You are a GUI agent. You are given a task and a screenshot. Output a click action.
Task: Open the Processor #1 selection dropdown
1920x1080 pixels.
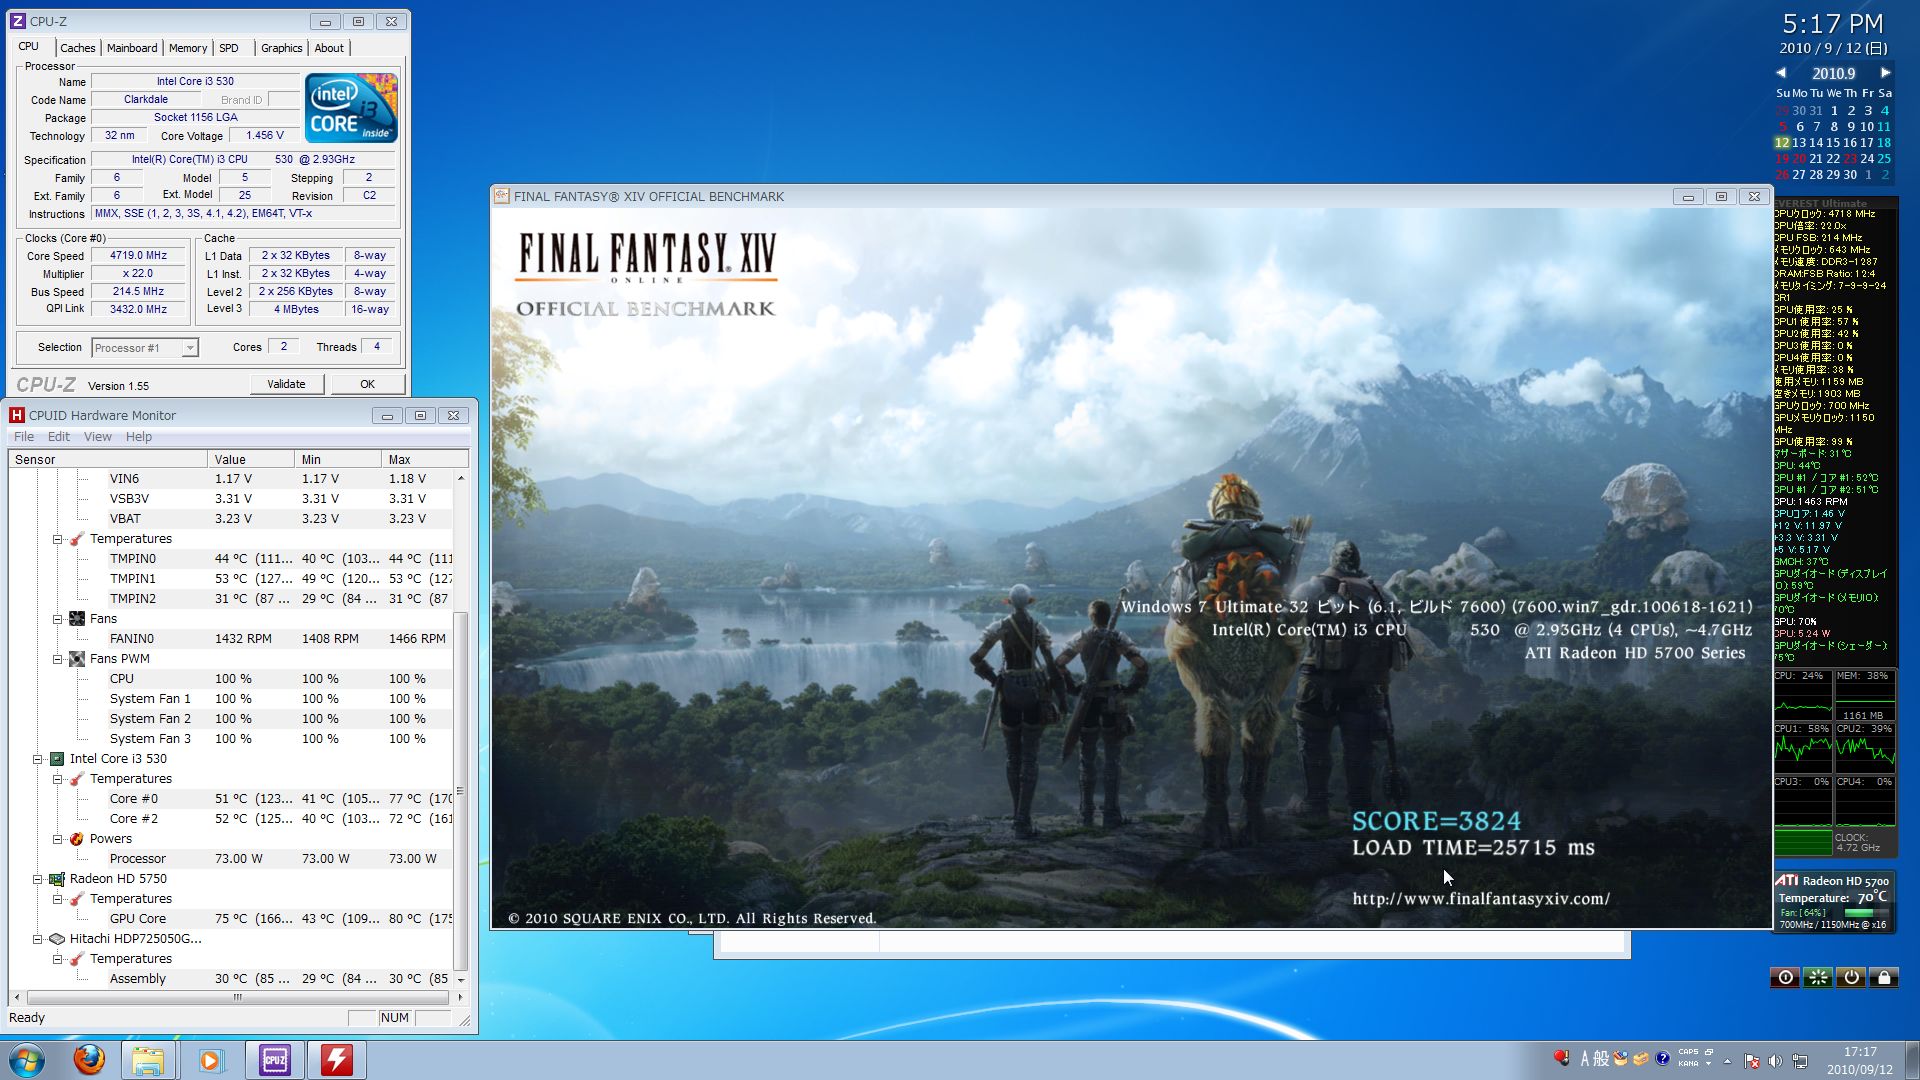(190, 348)
